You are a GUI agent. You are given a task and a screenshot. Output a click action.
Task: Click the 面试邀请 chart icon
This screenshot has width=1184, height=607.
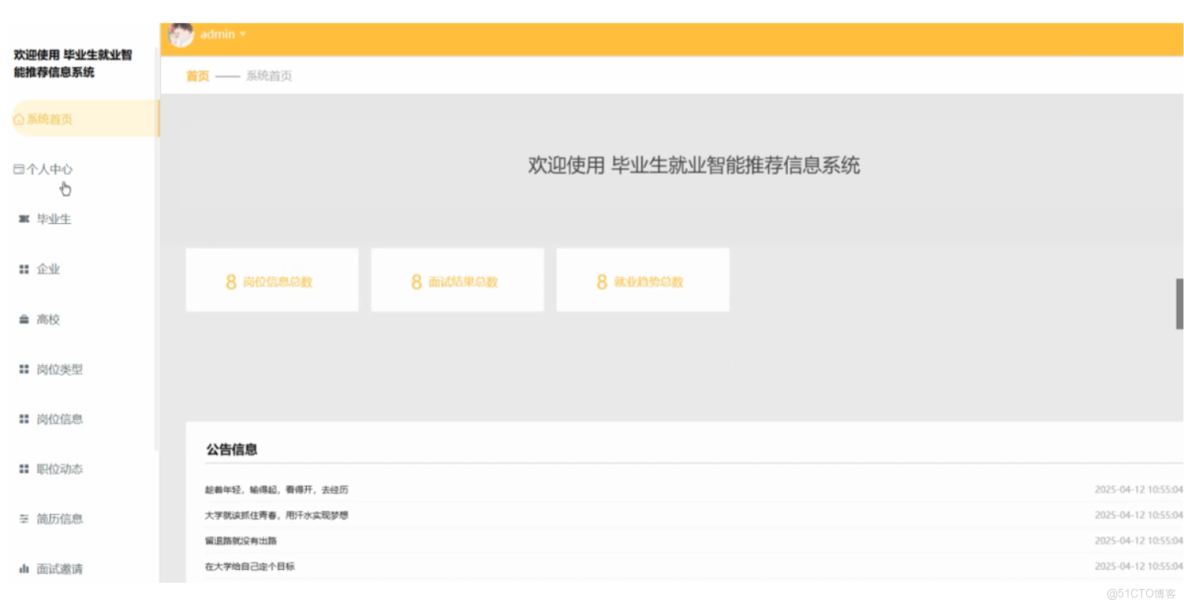(x=26, y=568)
